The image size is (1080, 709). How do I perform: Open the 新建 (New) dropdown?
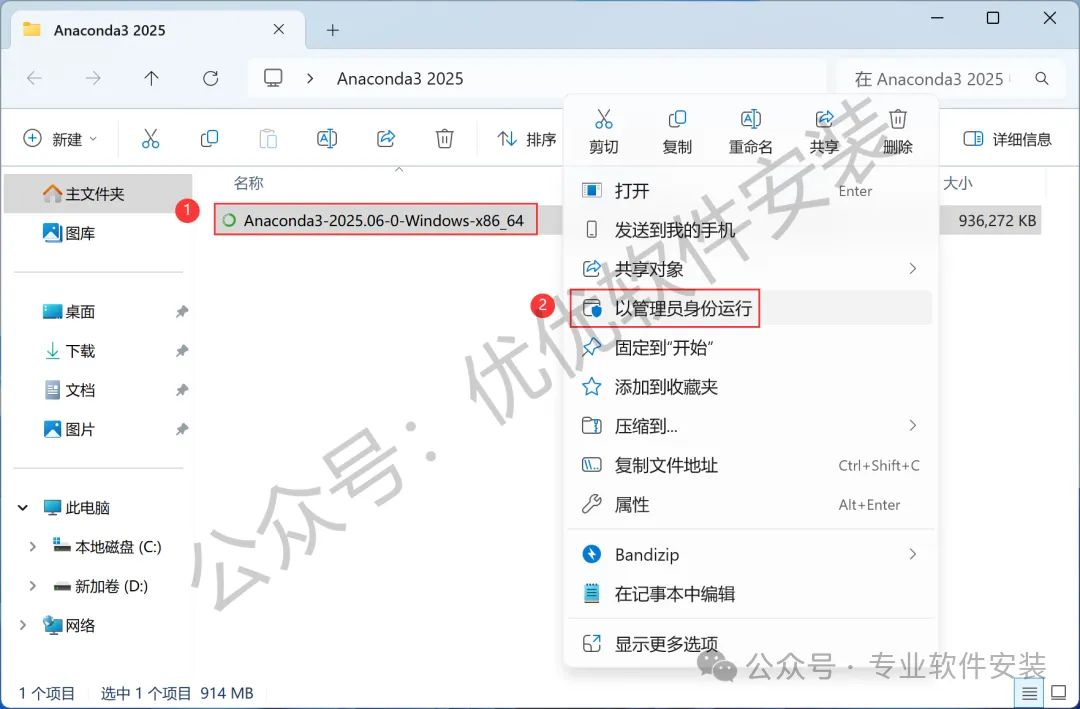tap(60, 139)
